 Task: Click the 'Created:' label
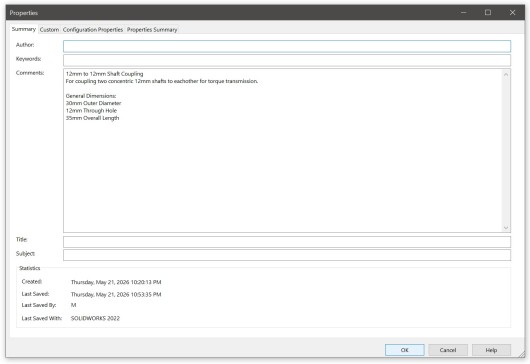pos(32,281)
